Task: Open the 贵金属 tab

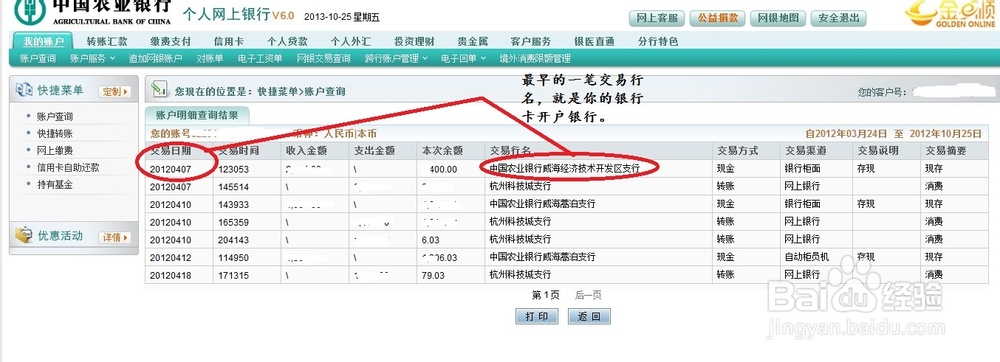Action: coord(473,41)
